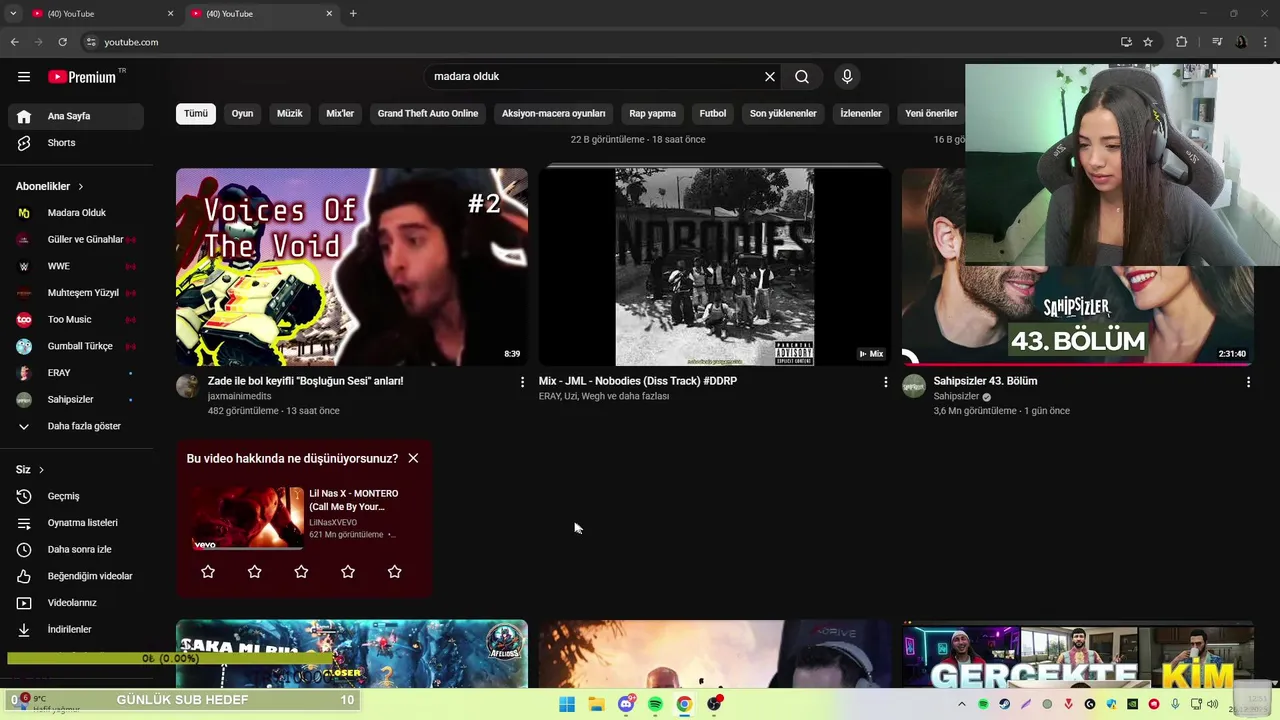The image size is (1280, 720).
Task: Open Shorts from the sidebar
Action: pyautogui.click(x=76, y=143)
